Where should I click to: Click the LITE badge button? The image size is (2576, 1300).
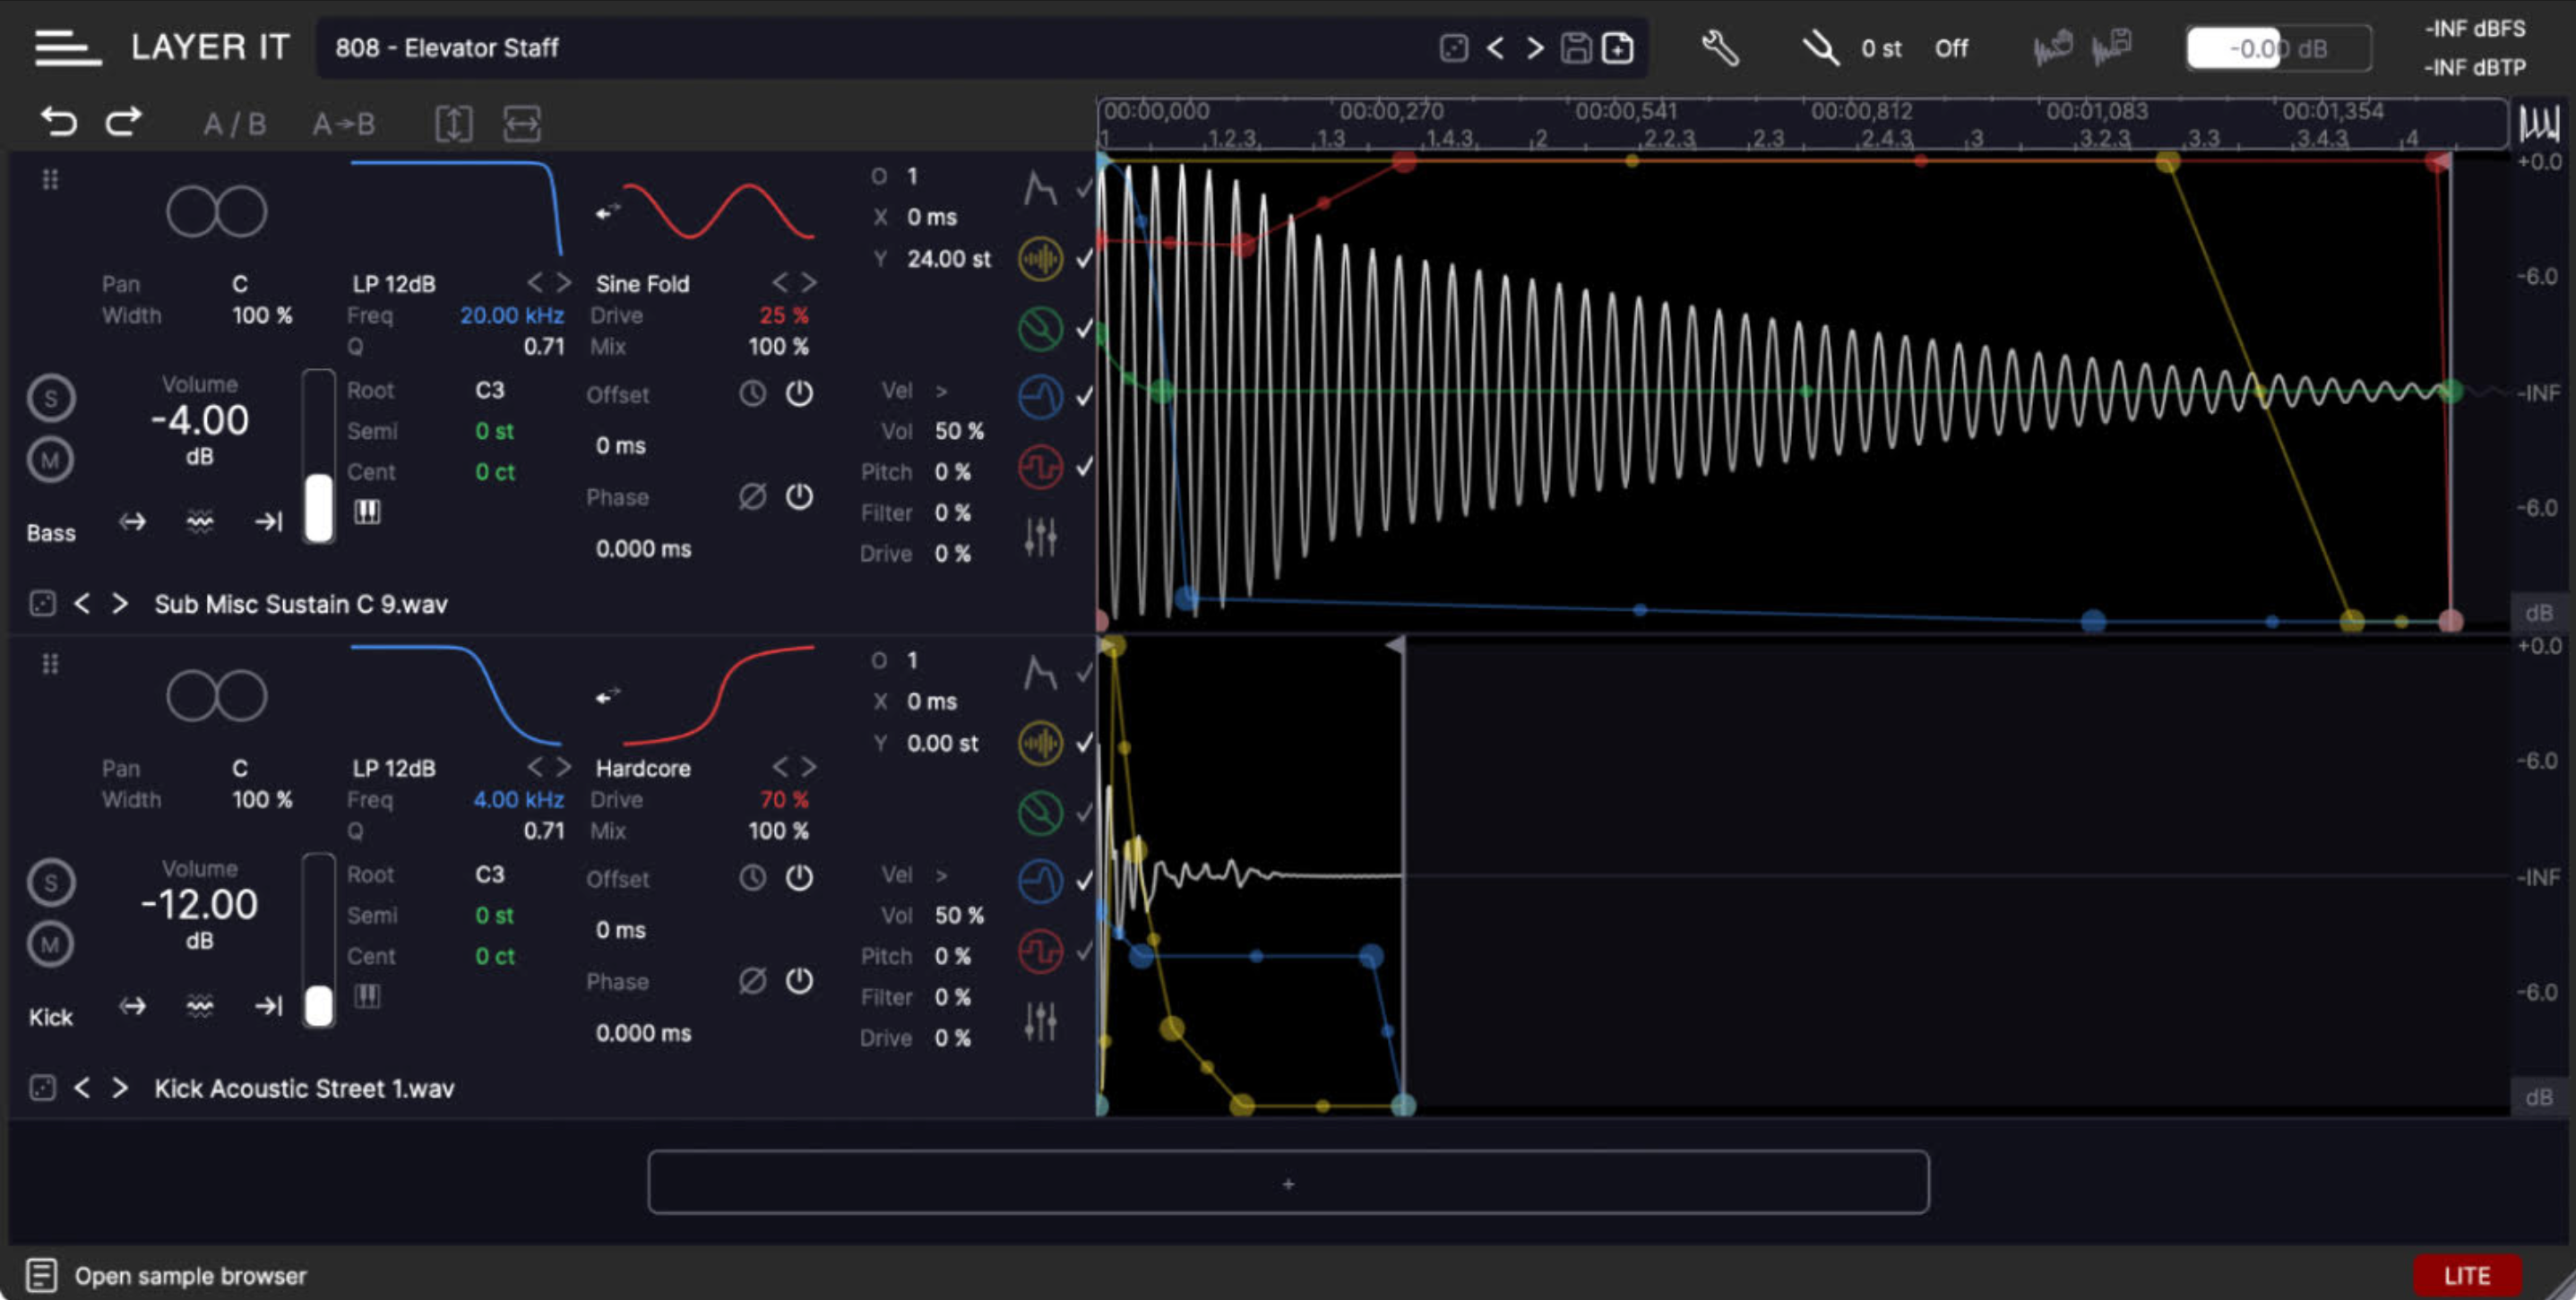[x=2466, y=1275]
